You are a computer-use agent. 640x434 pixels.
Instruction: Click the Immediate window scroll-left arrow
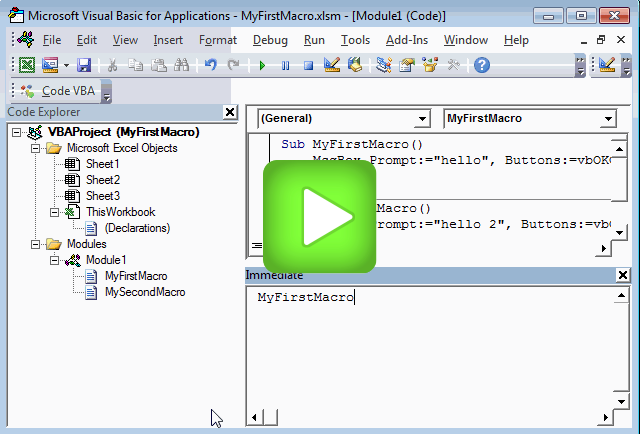254,418
